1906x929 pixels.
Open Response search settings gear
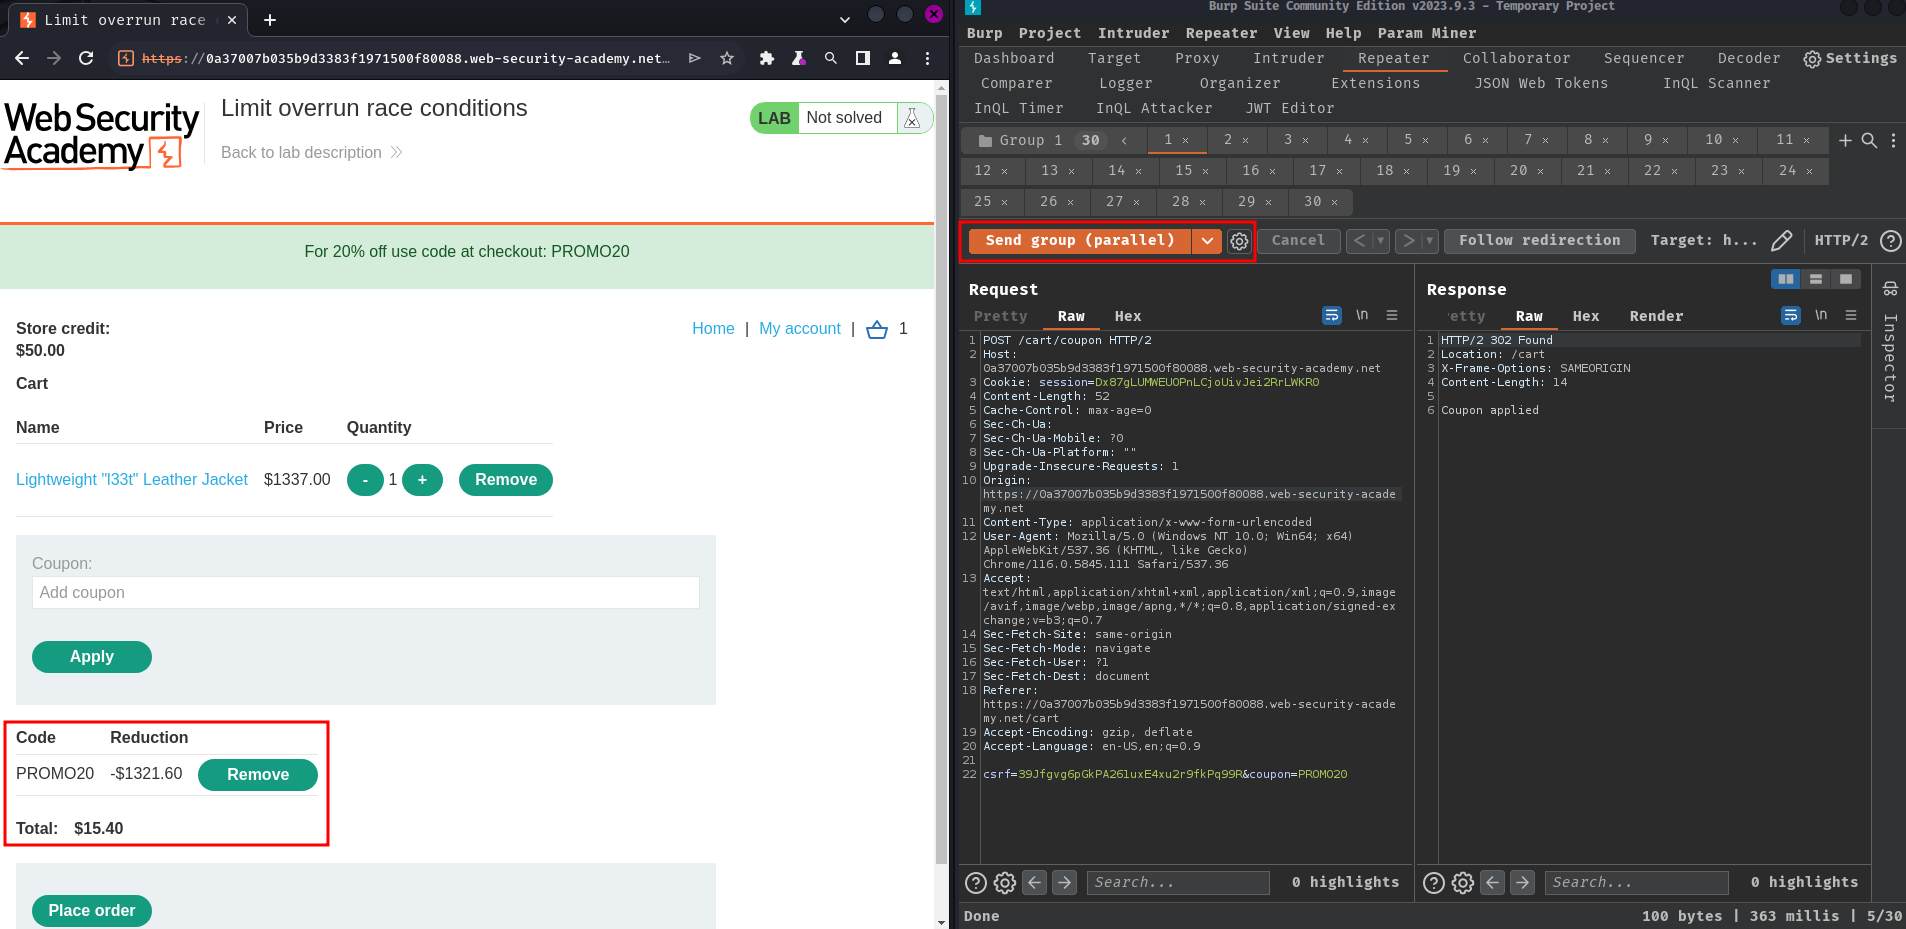point(1463,882)
